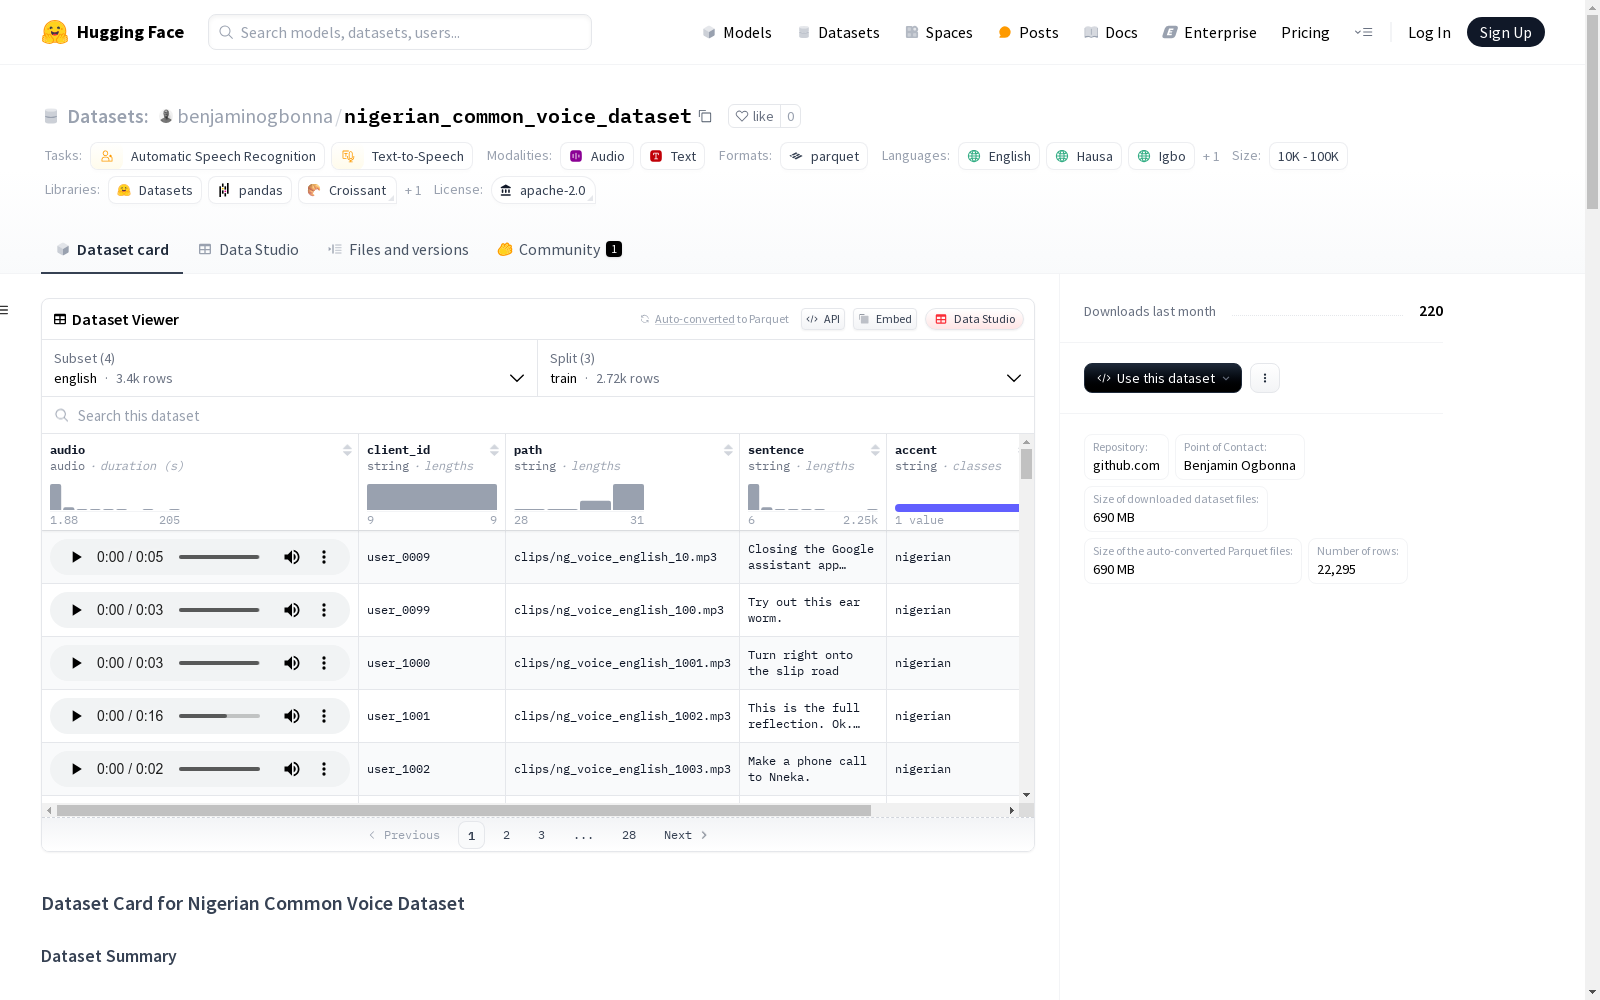Screen dimensions: 1600x1000
Task: Click the Log In link
Action: (1429, 32)
